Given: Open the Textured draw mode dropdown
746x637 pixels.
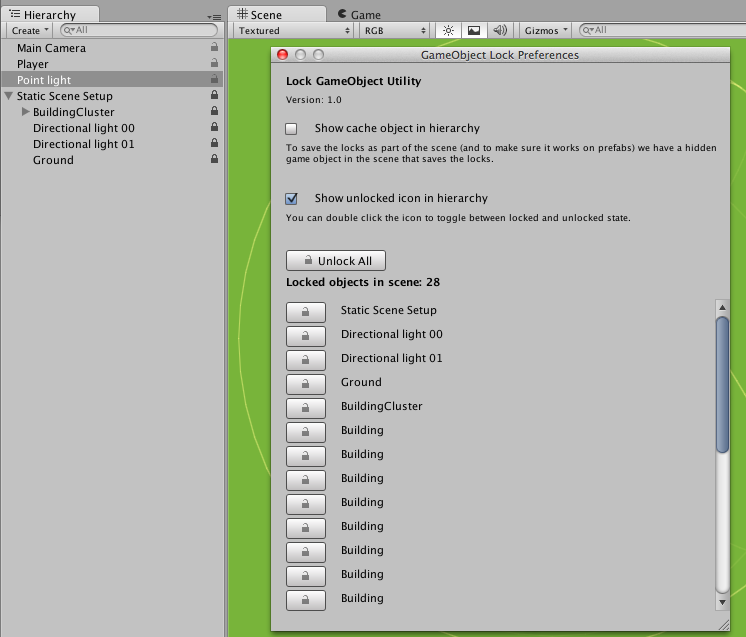Looking at the screenshot, I should (294, 30).
